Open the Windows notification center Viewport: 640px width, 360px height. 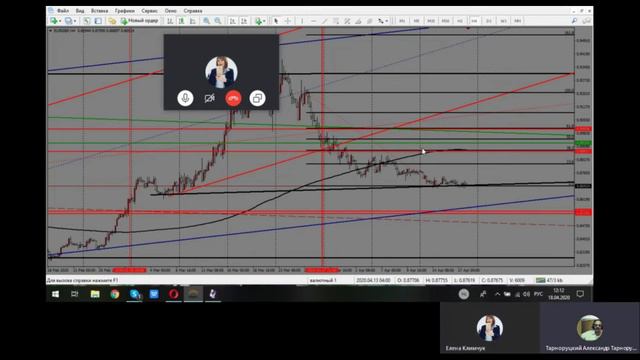pyautogui.click(x=580, y=294)
